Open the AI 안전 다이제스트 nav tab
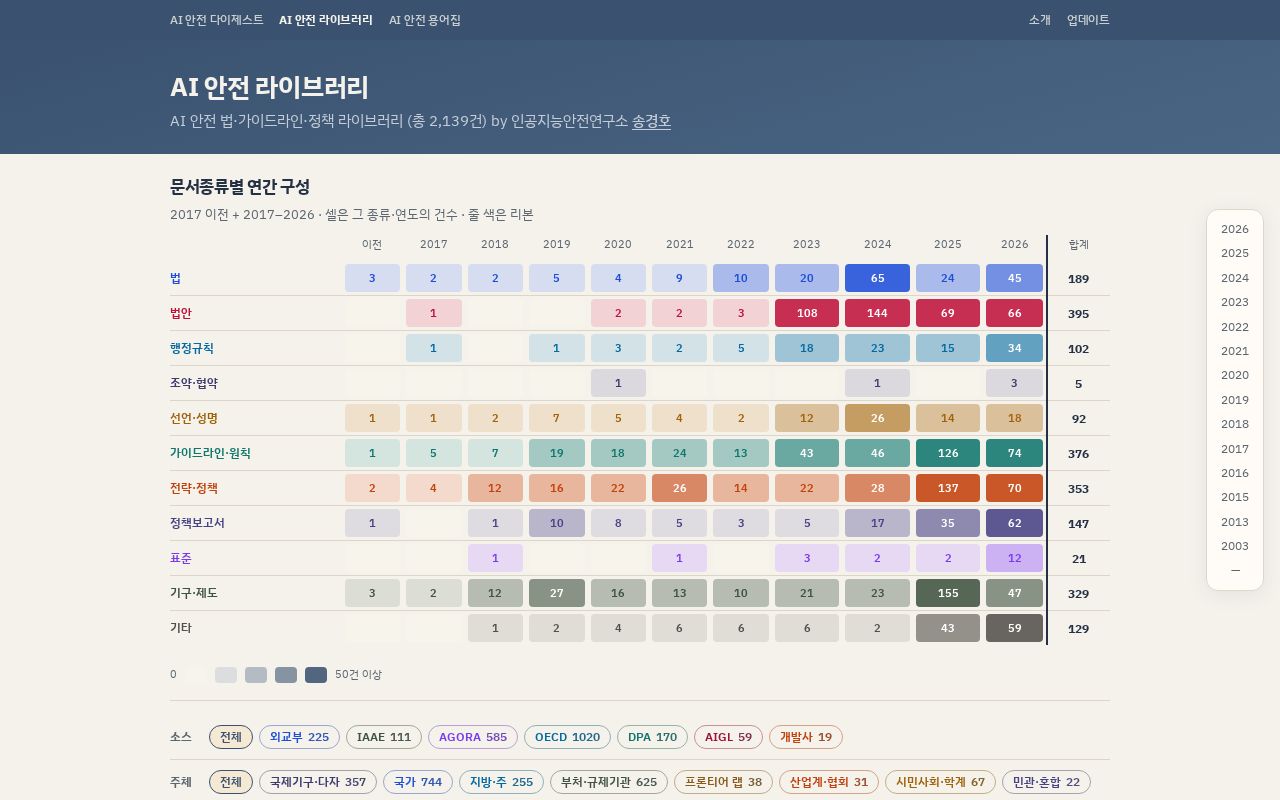1280x800 pixels. (217, 20)
